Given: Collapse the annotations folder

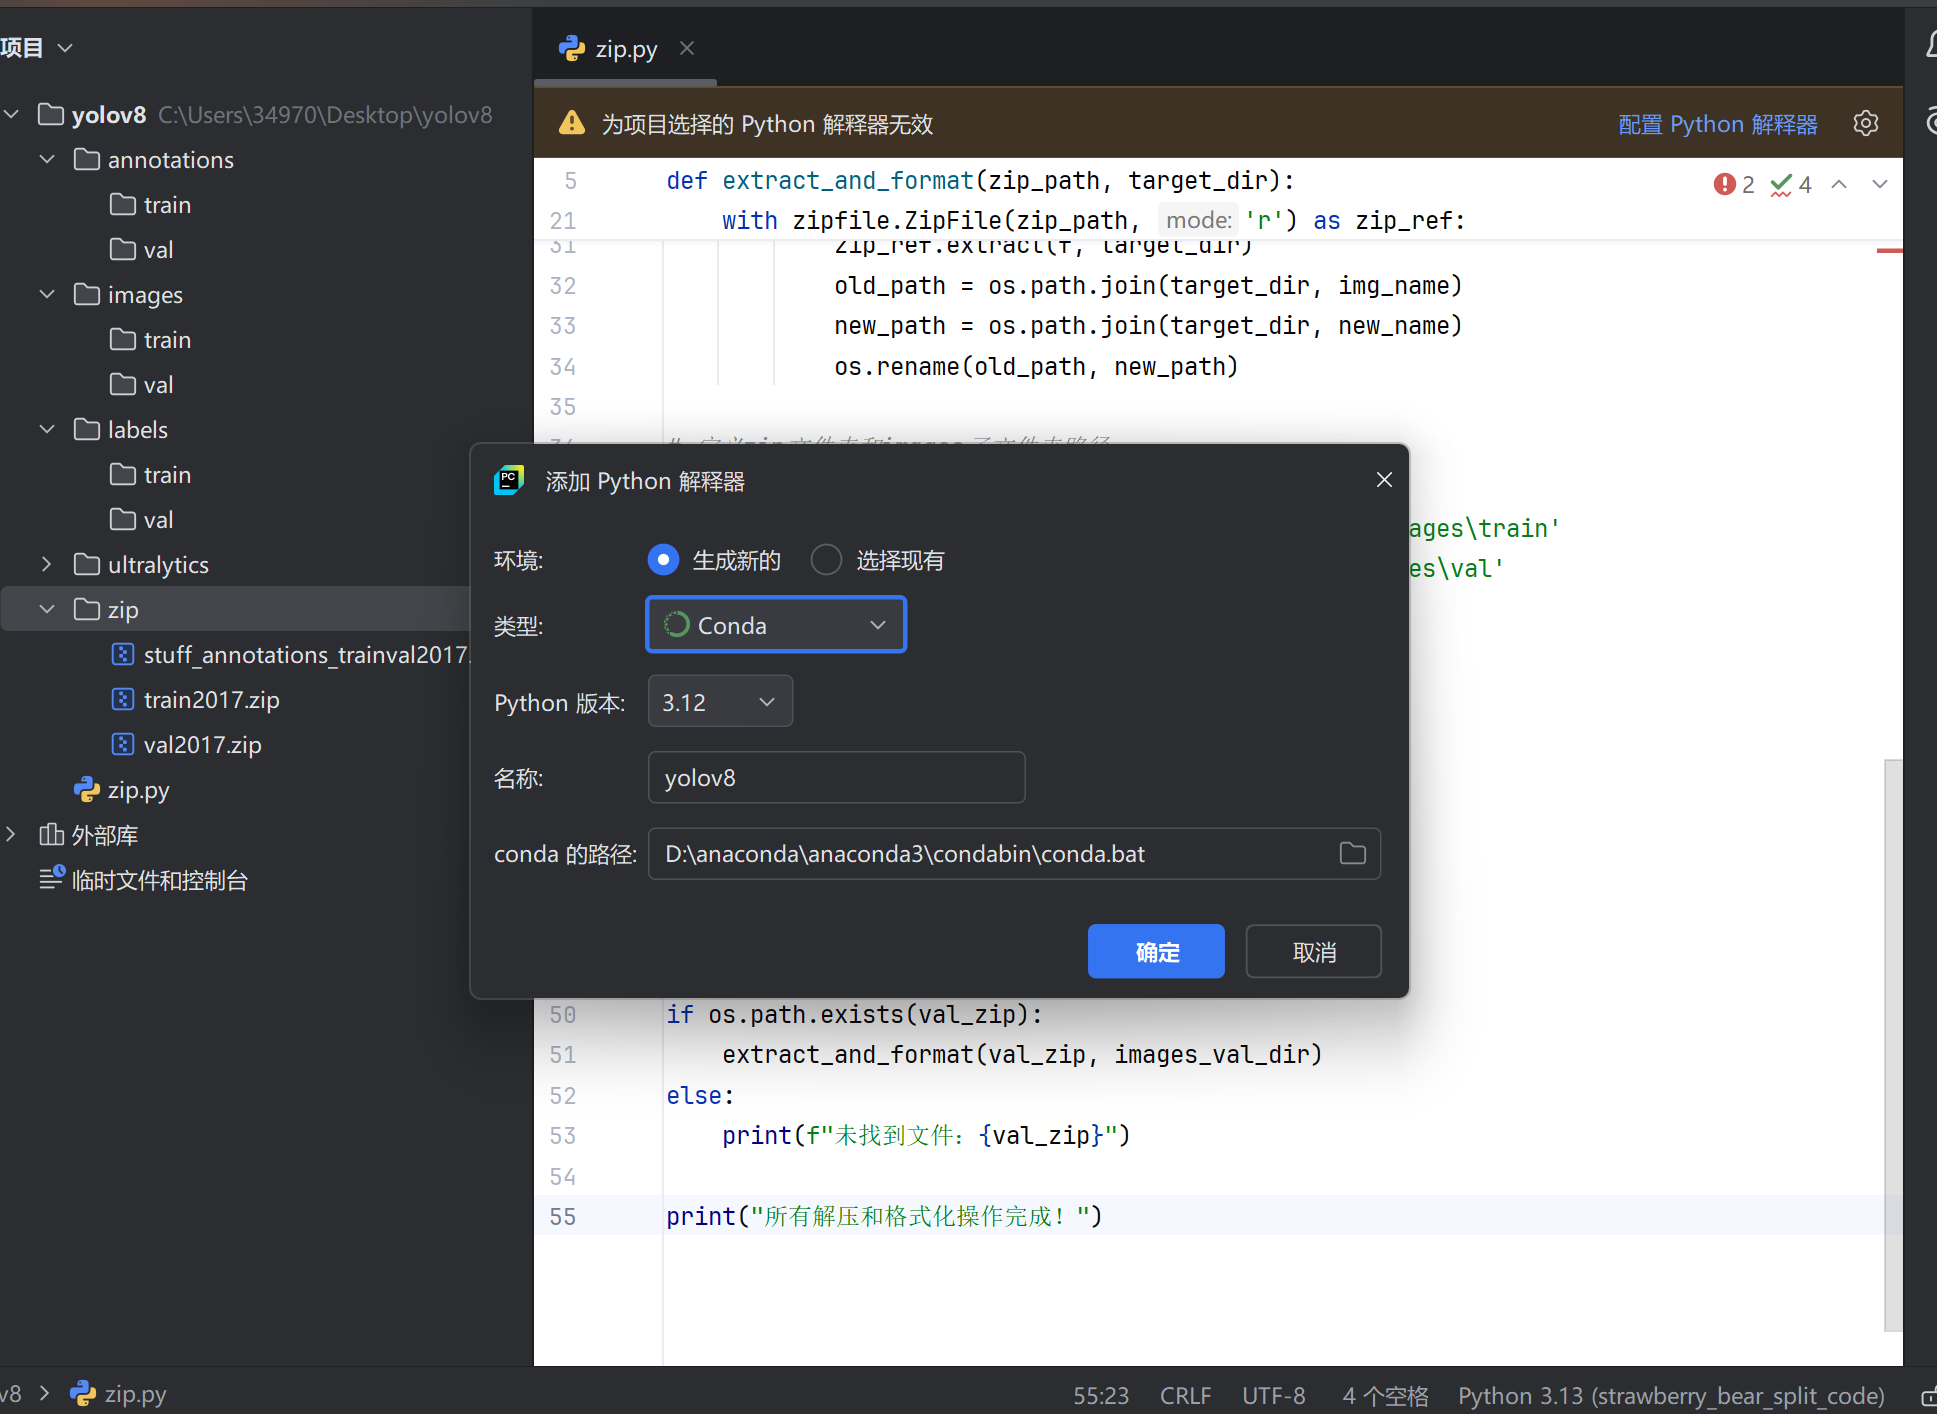Looking at the screenshot, I should coord(46,159).
